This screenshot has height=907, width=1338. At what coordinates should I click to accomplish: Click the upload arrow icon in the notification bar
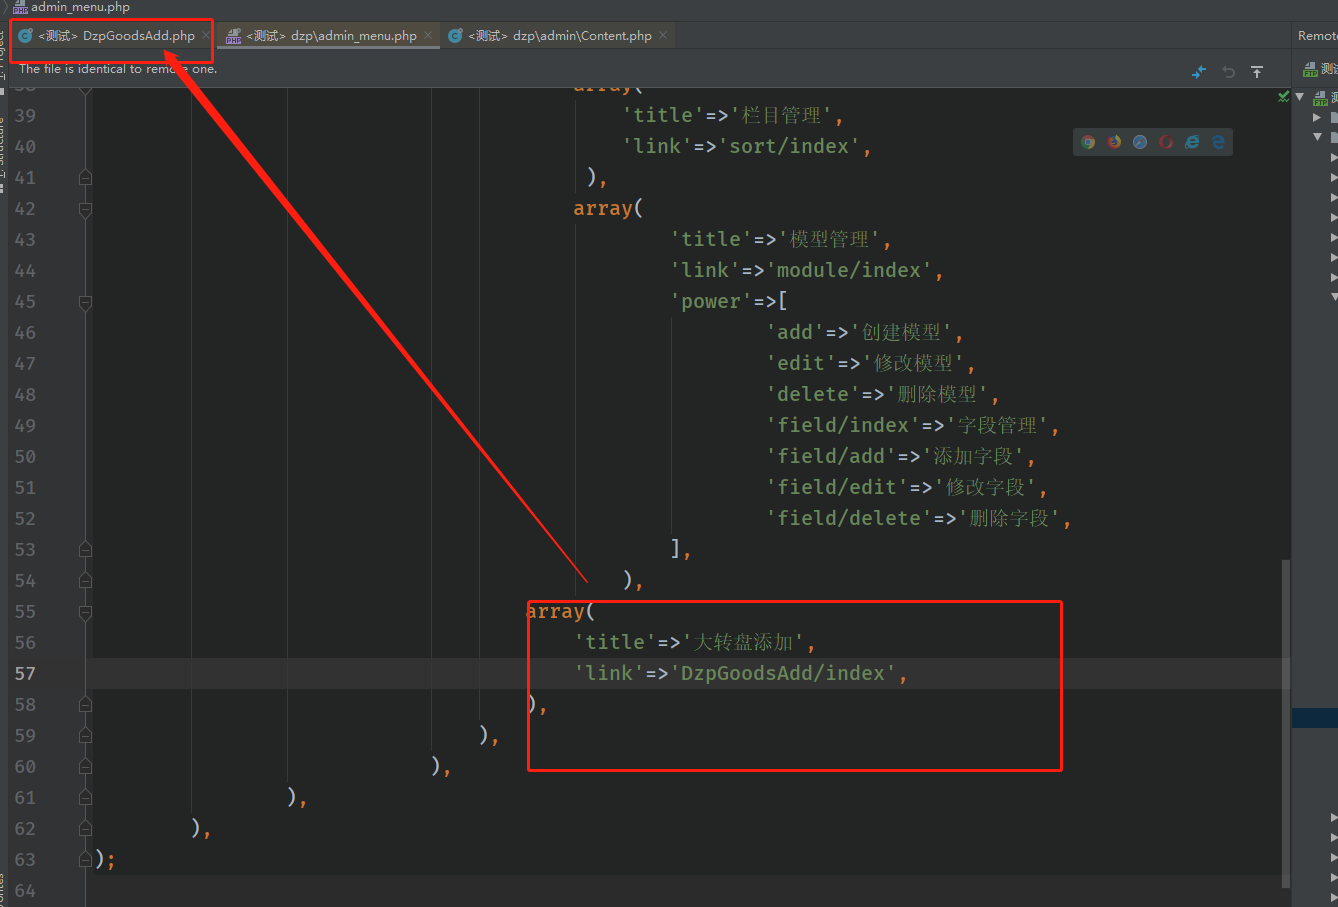coord(1257,72)
